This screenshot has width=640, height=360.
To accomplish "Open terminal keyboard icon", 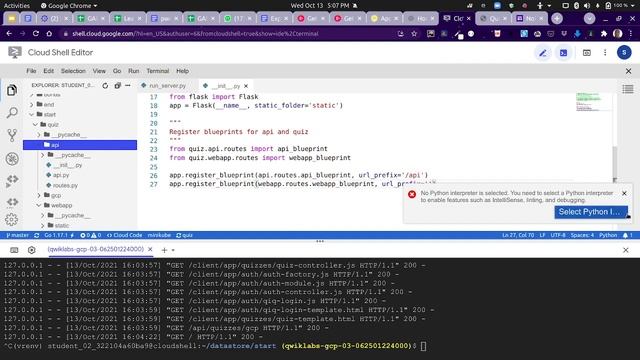I will pos(14,250).
